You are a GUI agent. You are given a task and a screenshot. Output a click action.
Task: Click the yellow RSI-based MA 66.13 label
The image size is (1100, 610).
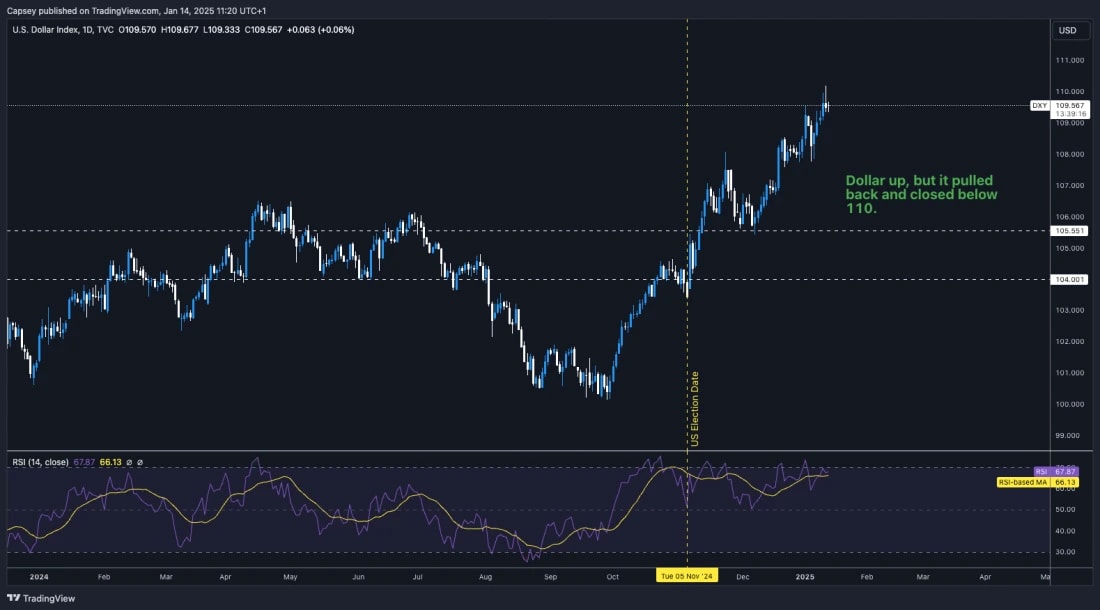1037,482
